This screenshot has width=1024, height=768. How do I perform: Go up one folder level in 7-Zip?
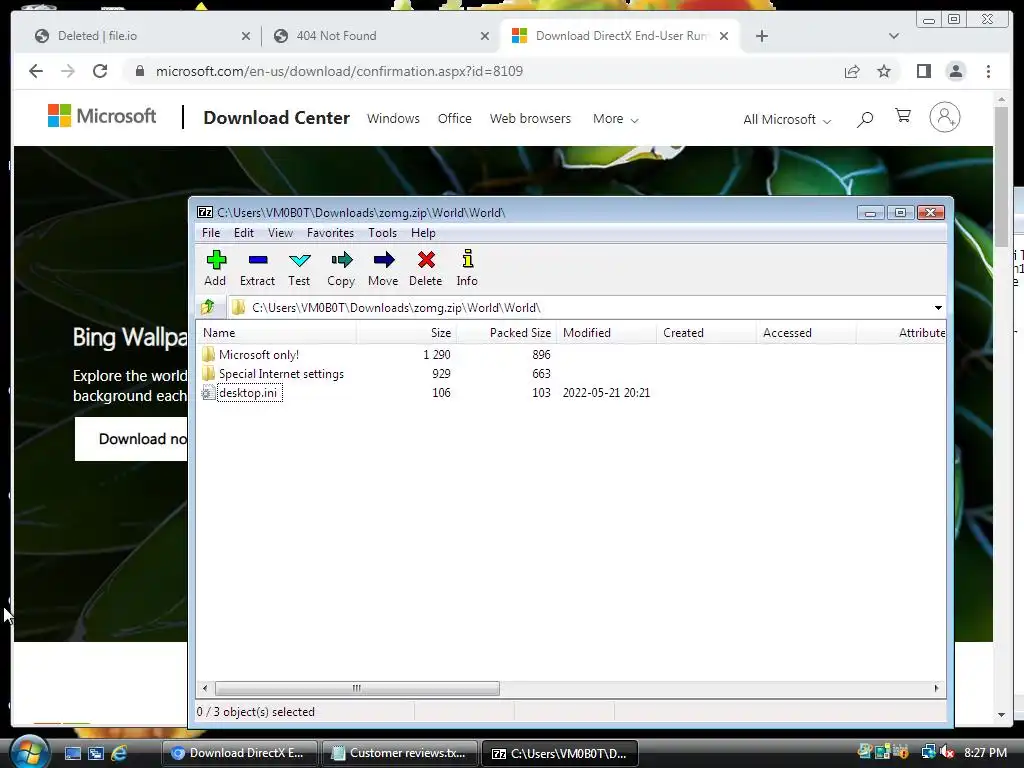point(208,307)
